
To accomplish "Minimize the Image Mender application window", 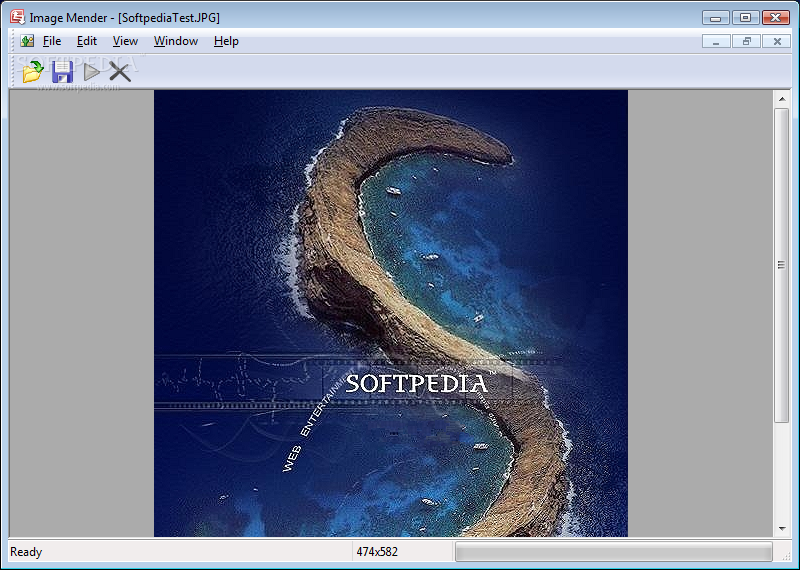I will tap(715, 18).
